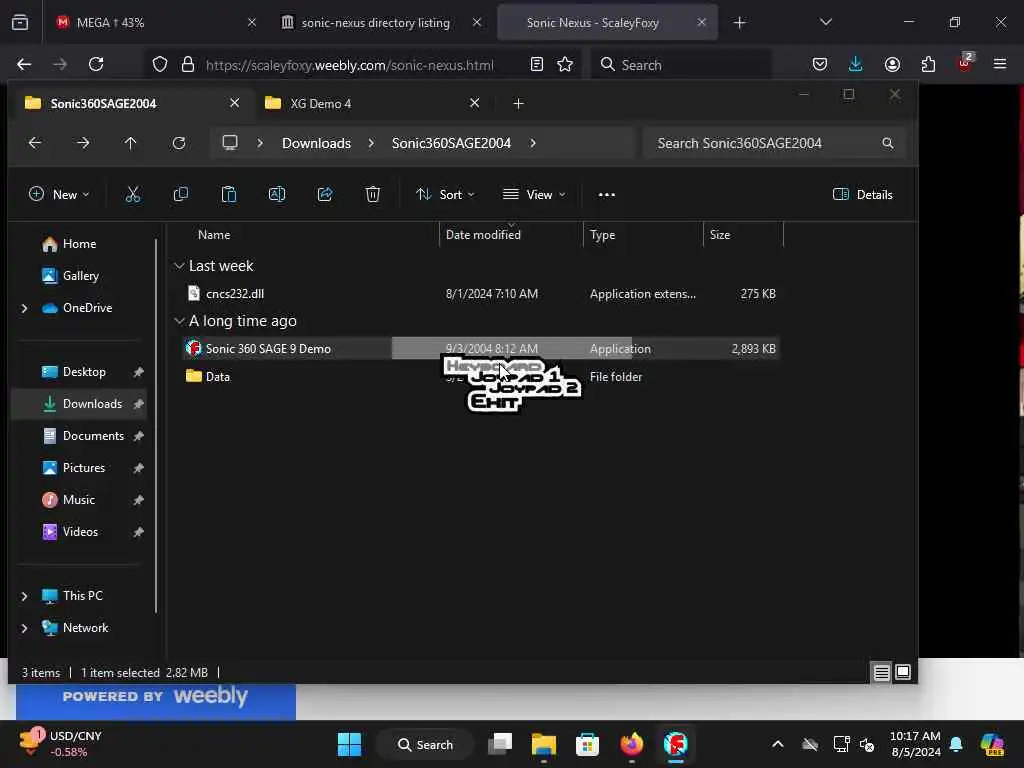This screenshot has height=768, width=1024.
Task: Toggle Firefox reader view icon
Action: (537, 64)
